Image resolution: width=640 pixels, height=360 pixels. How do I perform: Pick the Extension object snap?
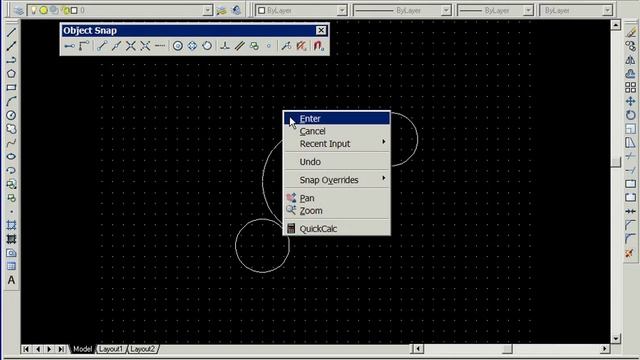[160, 46]
